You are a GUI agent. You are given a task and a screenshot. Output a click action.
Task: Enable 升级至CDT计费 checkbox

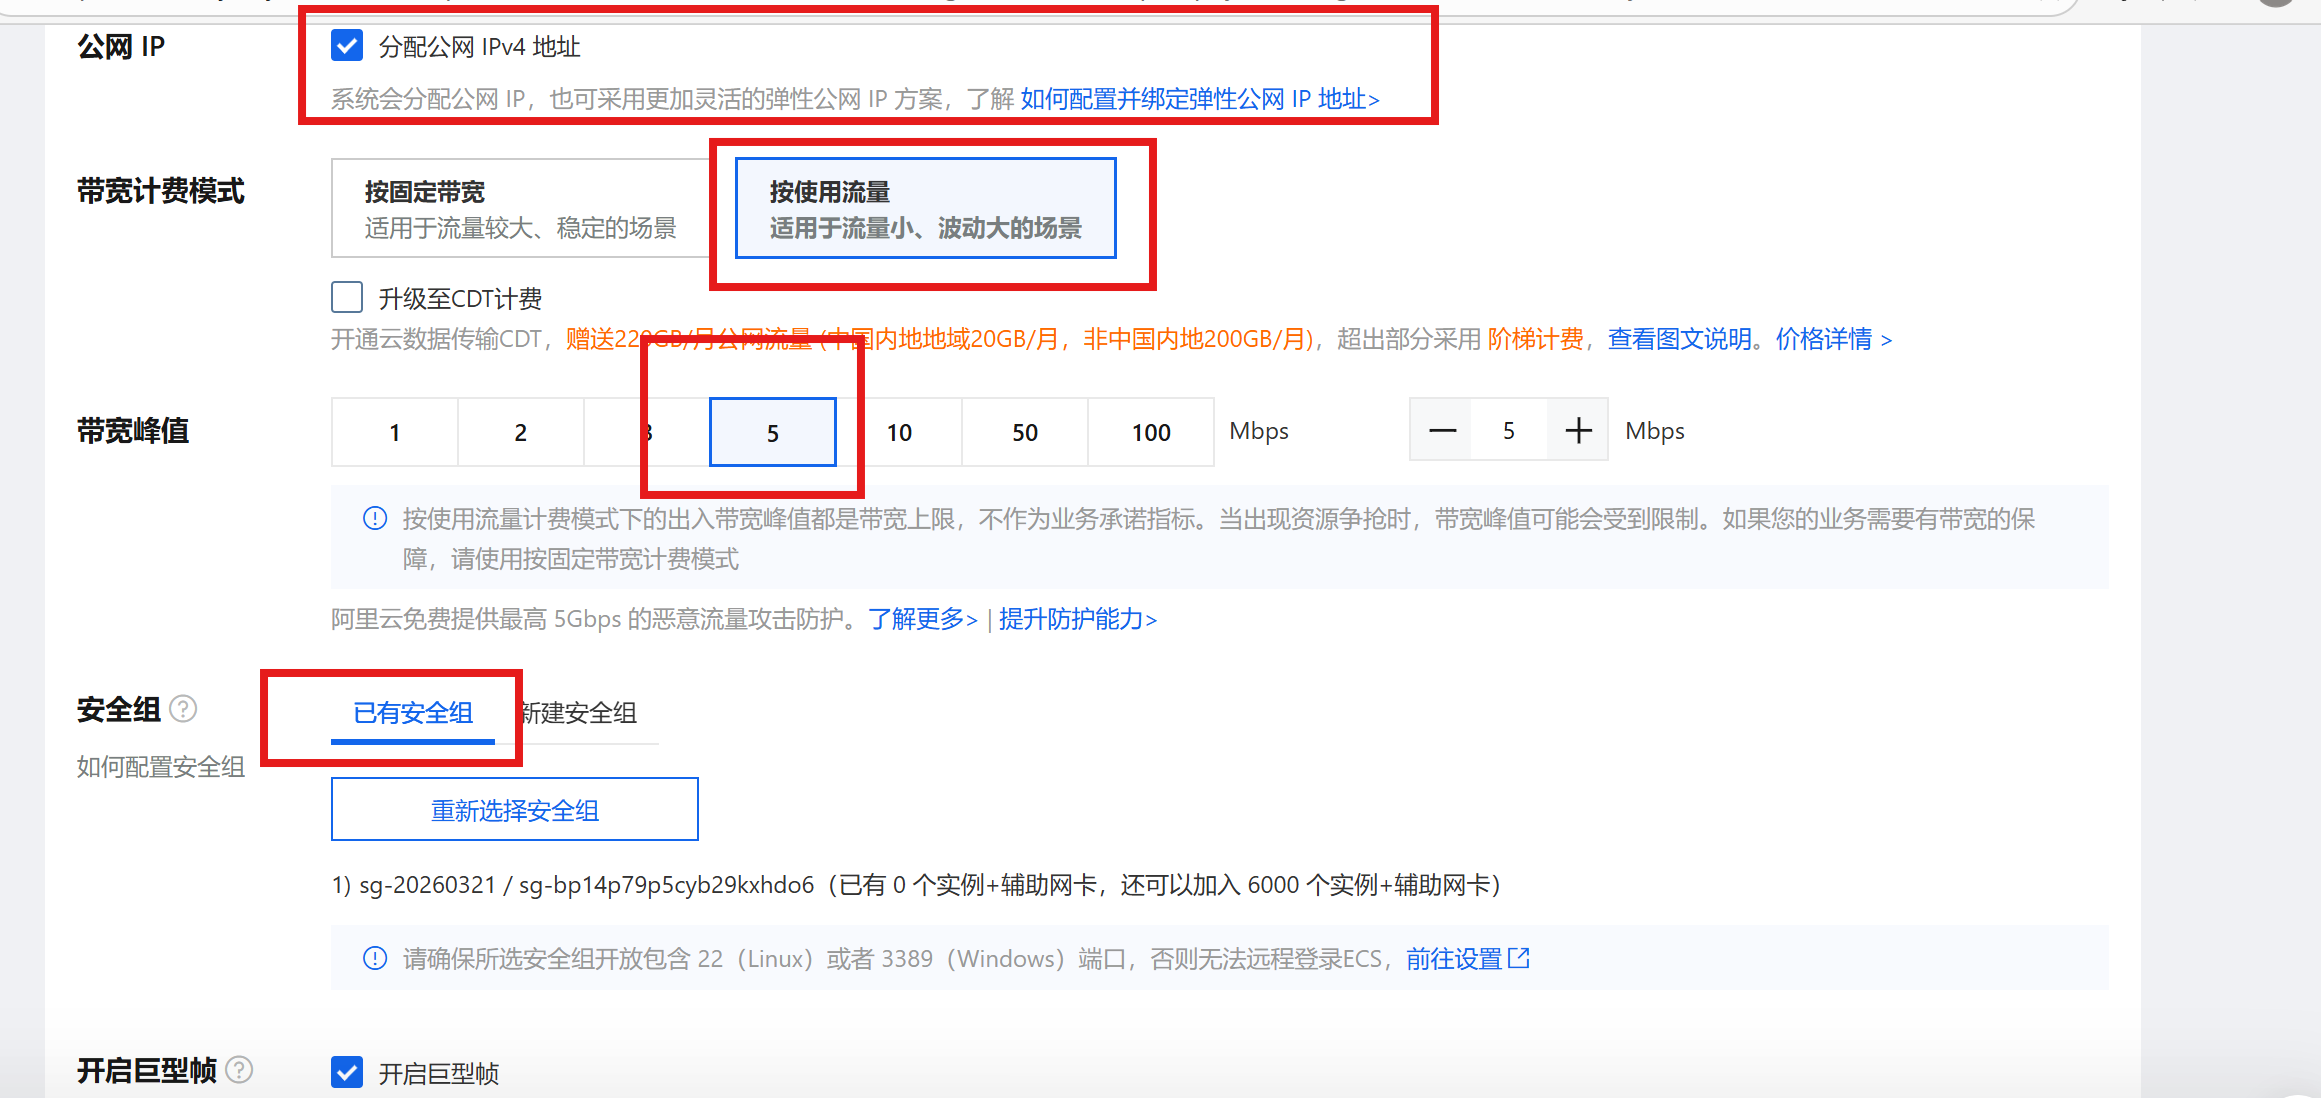(x=347, y=297)
